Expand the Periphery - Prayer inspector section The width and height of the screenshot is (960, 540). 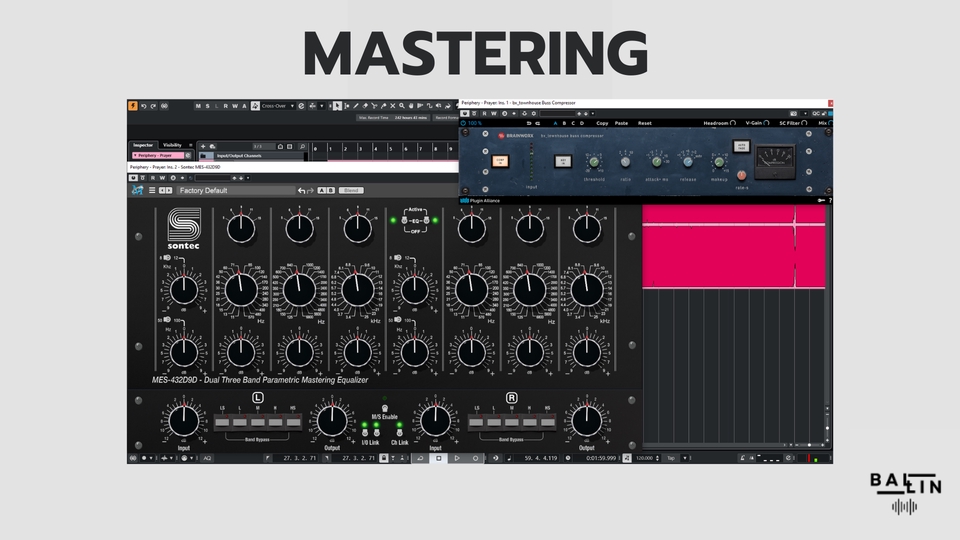point(135,156)
